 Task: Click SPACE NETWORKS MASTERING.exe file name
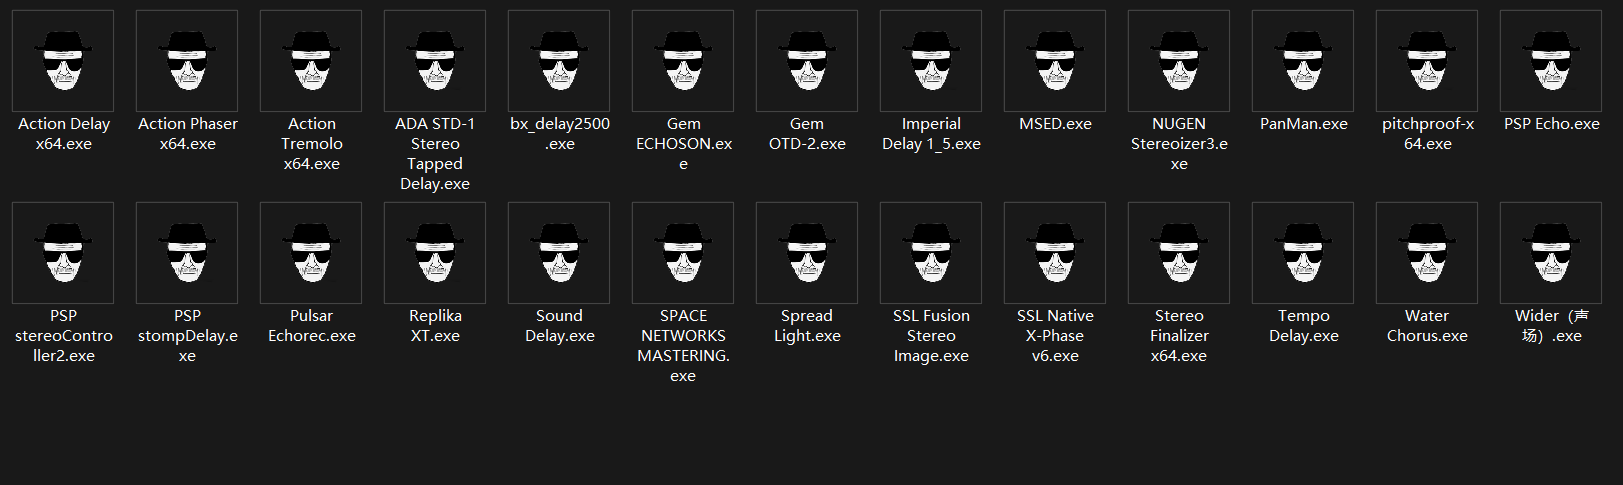pyautogui.click(x=683, y=346)
